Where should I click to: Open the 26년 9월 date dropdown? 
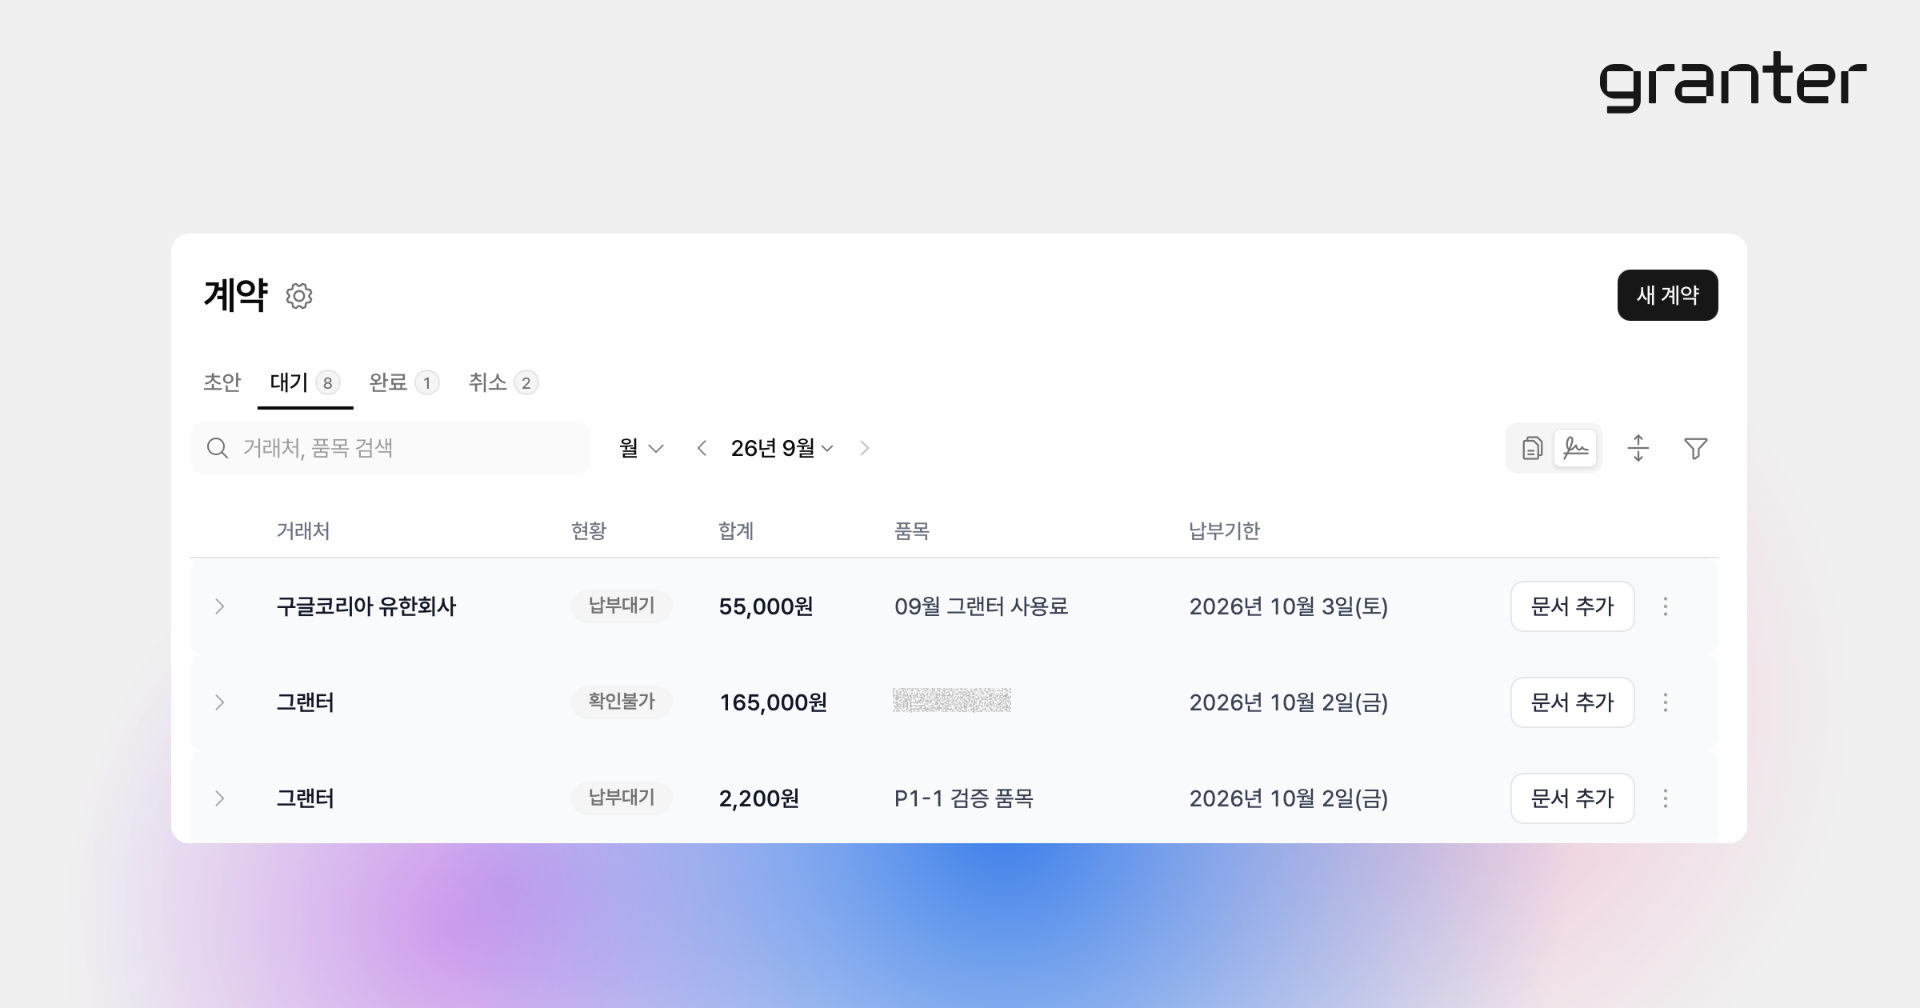[782, 448]
